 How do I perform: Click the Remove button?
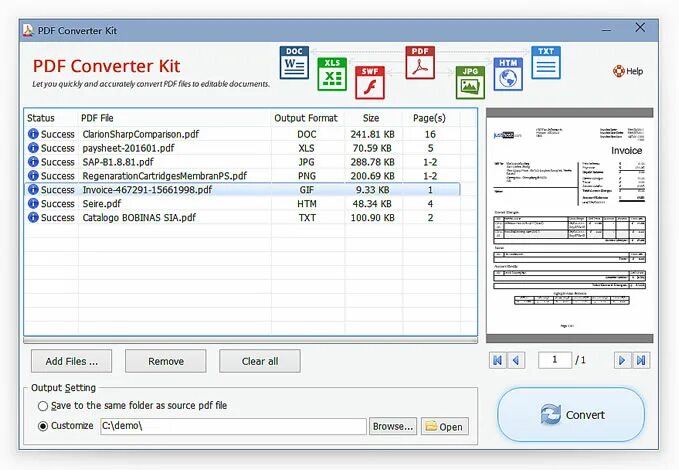pos(166,361)
